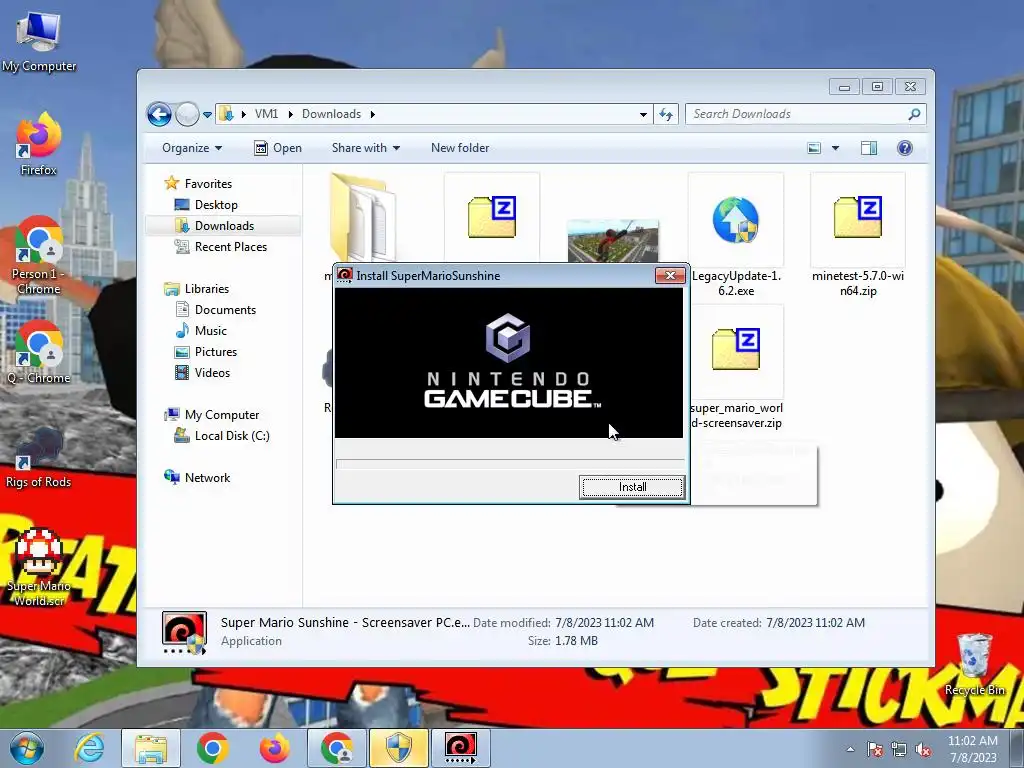Click the Nintendo GameCube installer banner
This screenshot has height=768, width=1024.
(509, 363)
